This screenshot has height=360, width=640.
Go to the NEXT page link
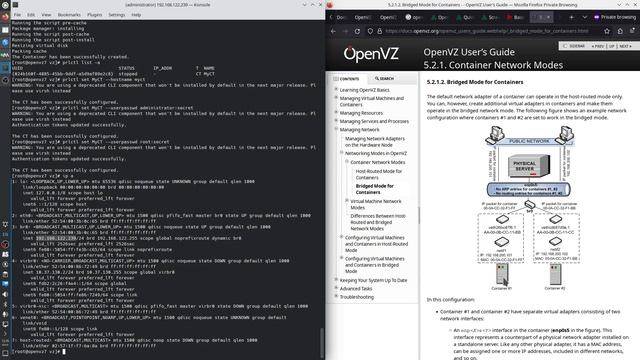tap(625, 46)
